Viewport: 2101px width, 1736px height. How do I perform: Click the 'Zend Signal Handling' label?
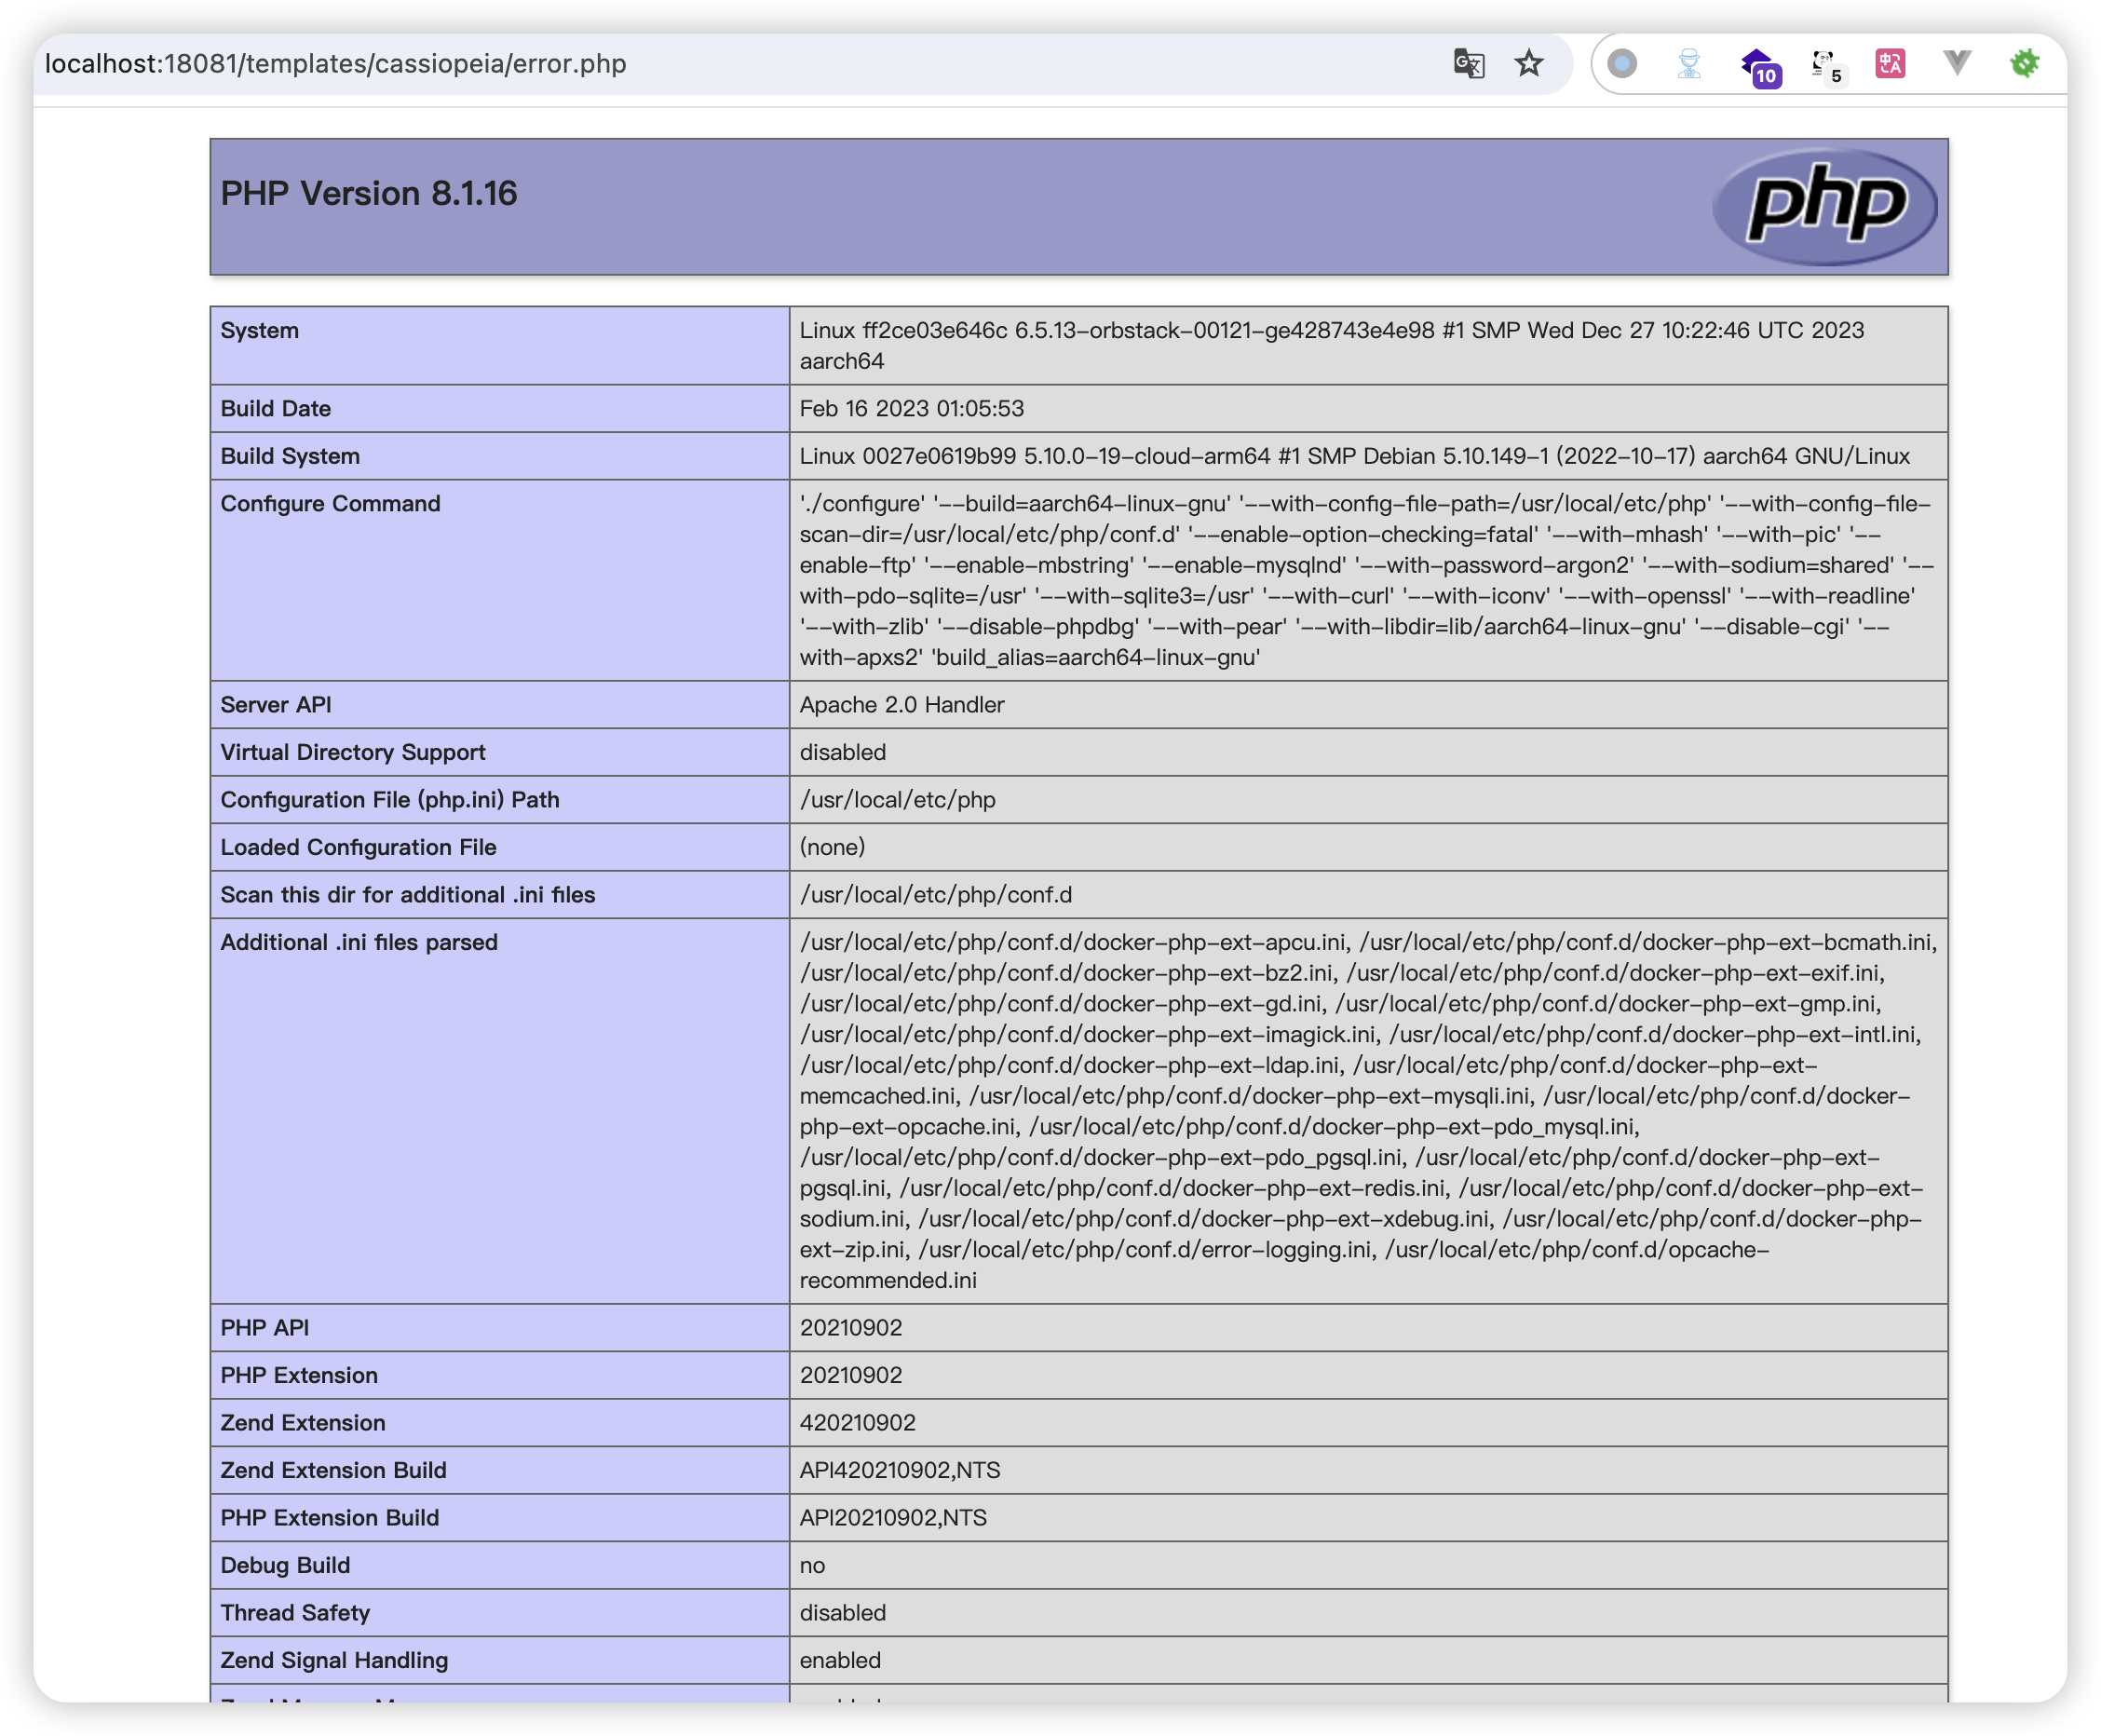coord(334,1660)
